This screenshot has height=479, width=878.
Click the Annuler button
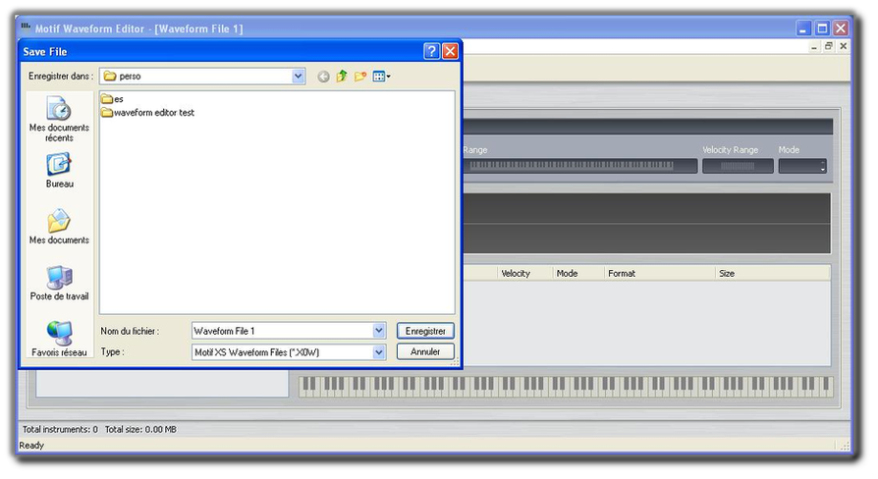tap(425, 352)
